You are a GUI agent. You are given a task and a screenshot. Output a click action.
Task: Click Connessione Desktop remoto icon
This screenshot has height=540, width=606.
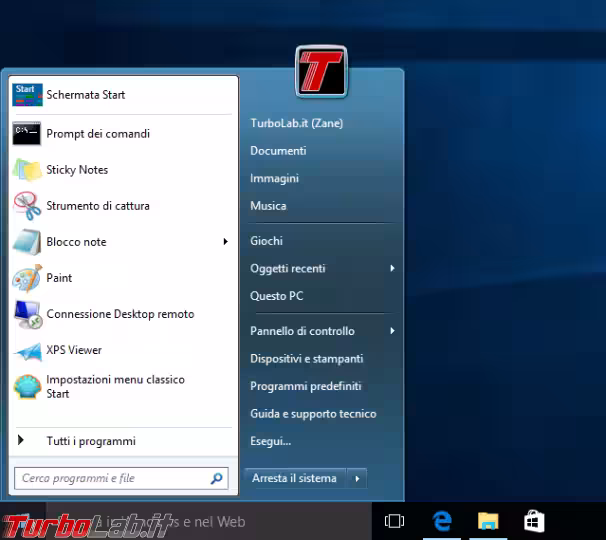(x=27, y=314)
